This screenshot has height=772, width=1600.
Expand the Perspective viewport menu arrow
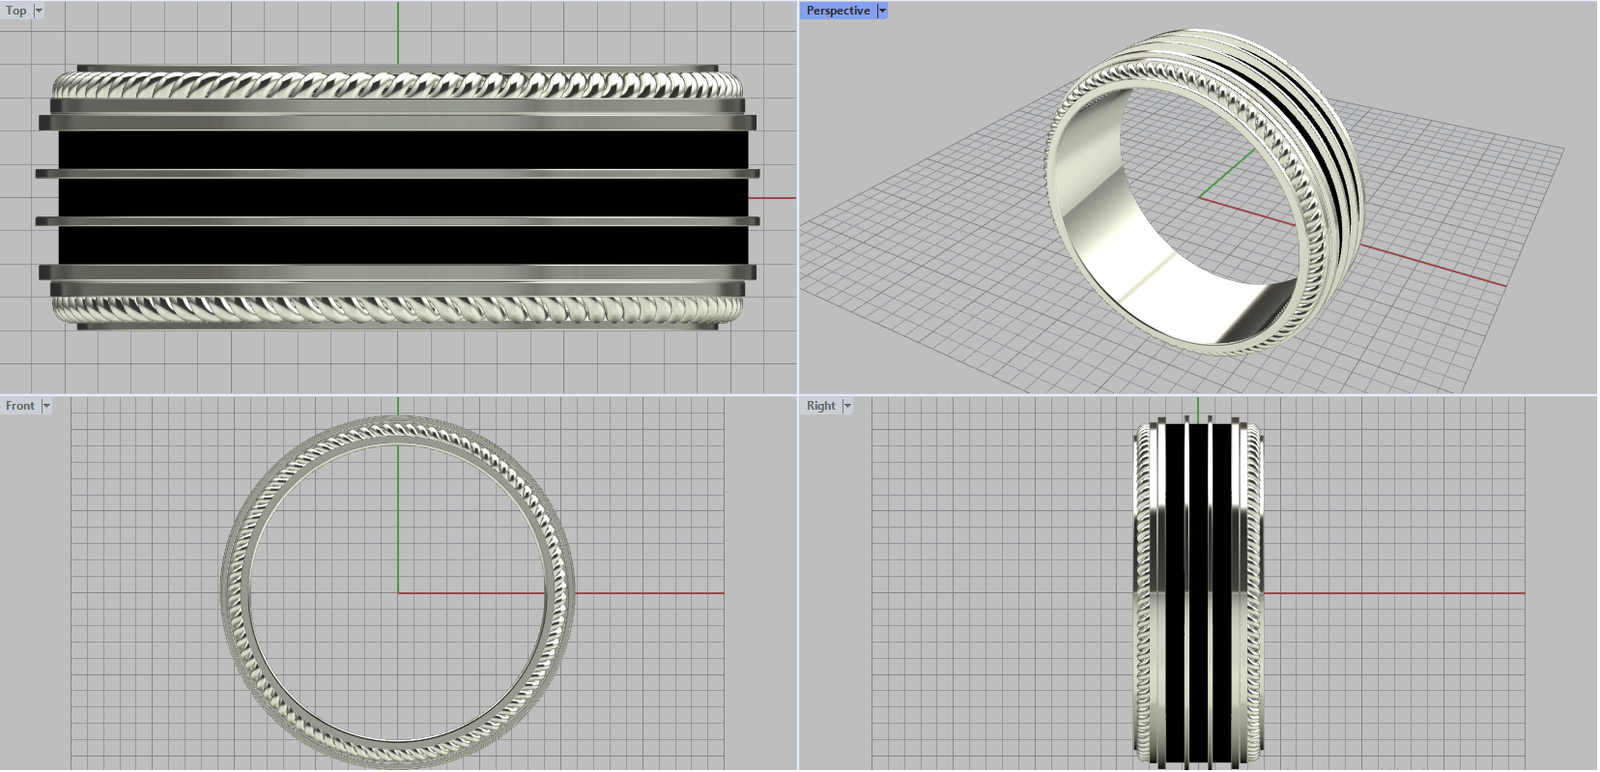[882, 11]
